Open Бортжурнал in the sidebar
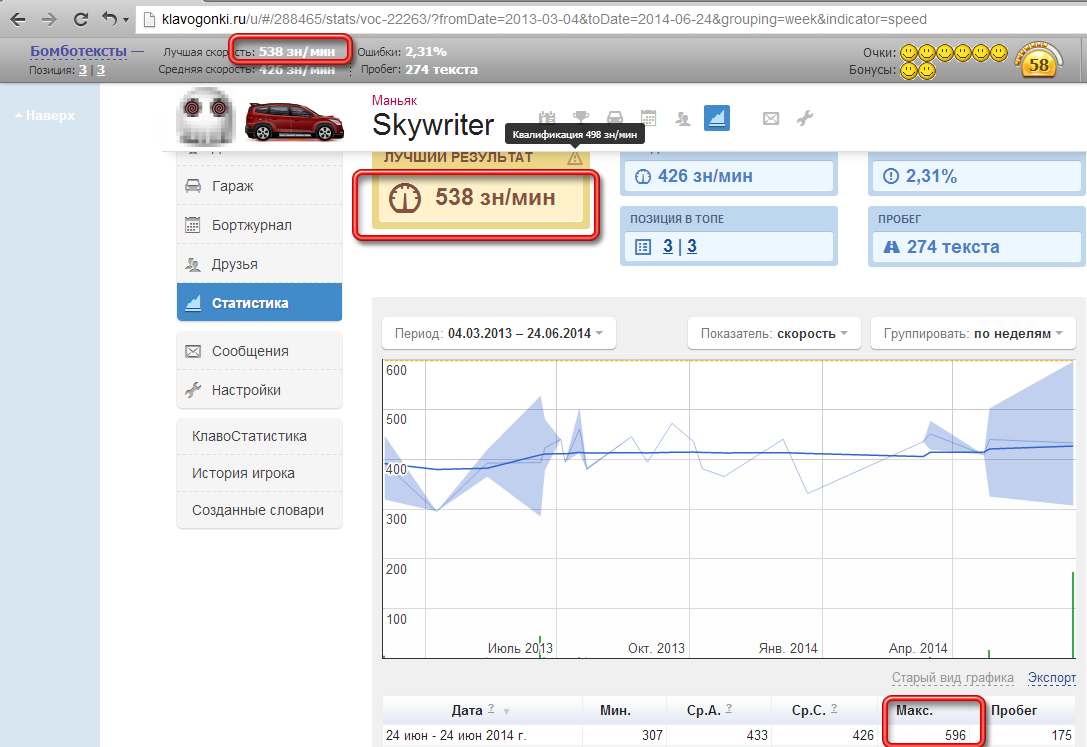1087x747 pixels. [259, 225]
